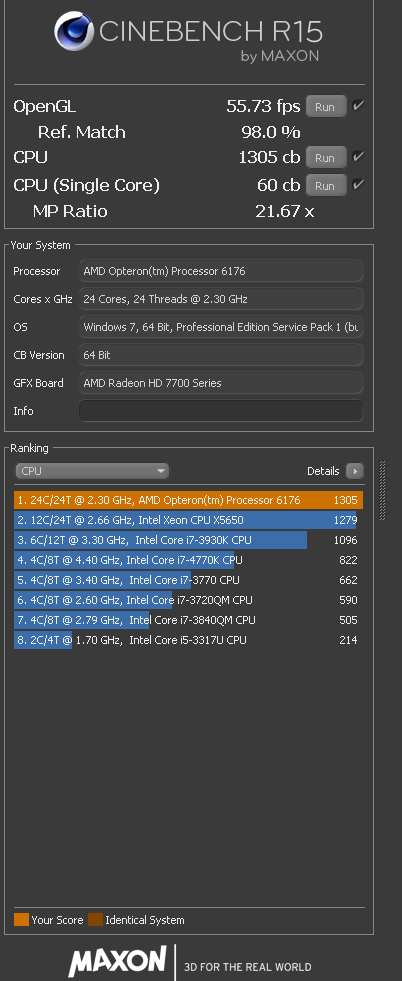Run the CPU Single Core benchmark

325,186
